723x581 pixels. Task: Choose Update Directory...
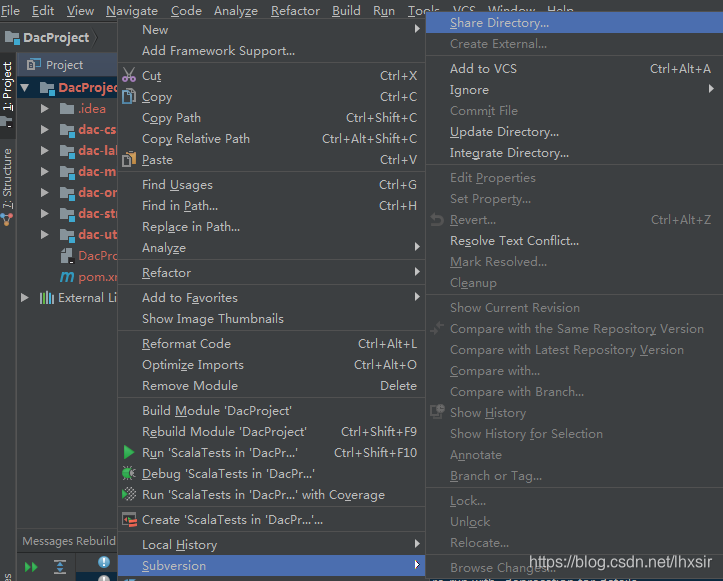click(x=574, y=132)
